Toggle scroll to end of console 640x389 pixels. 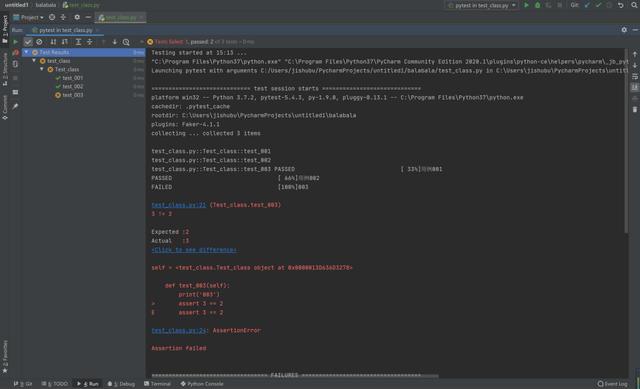point(635,87)
